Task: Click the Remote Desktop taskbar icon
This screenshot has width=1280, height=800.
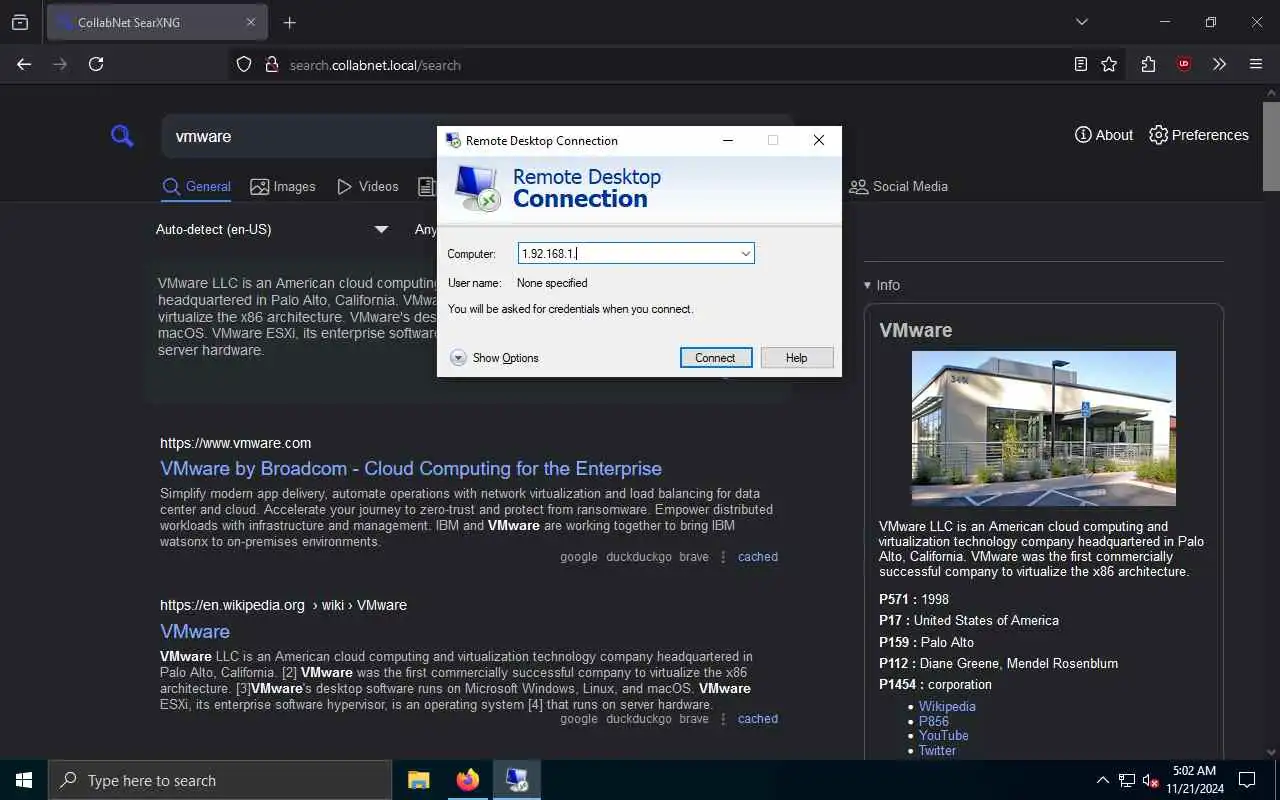Action: [x=516, y=780]
